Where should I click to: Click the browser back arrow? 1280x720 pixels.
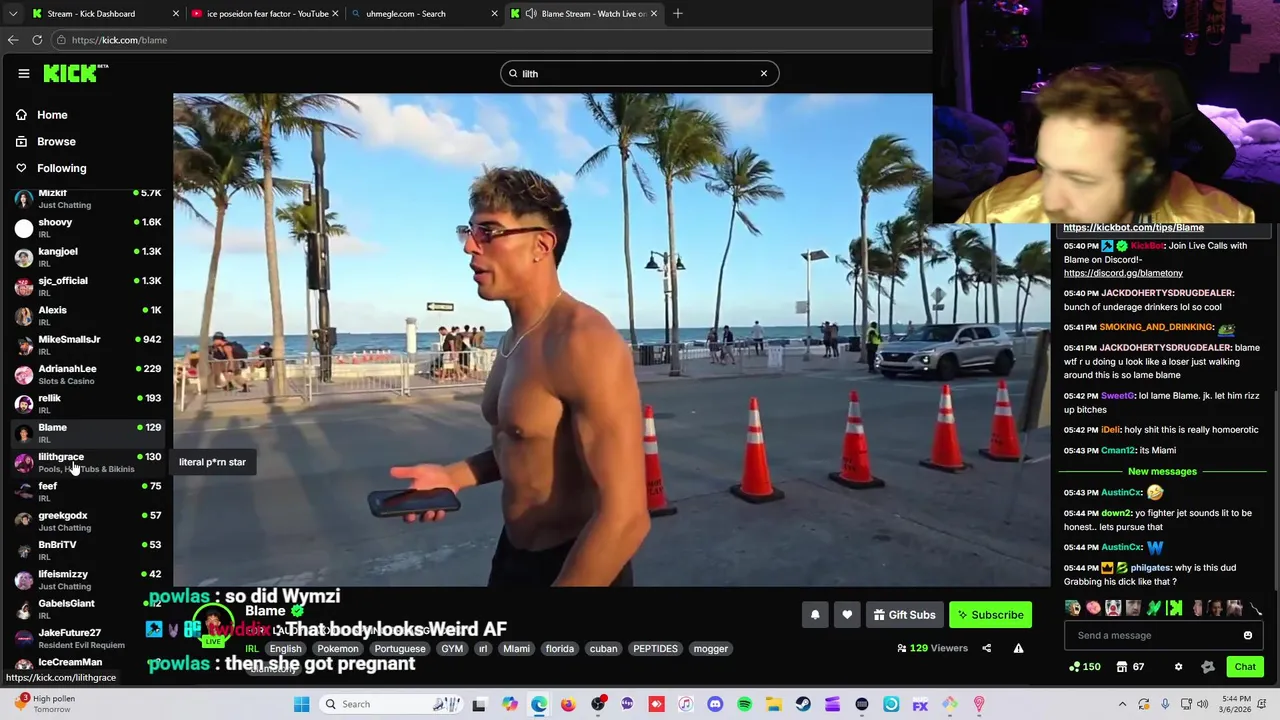(13, 40)
